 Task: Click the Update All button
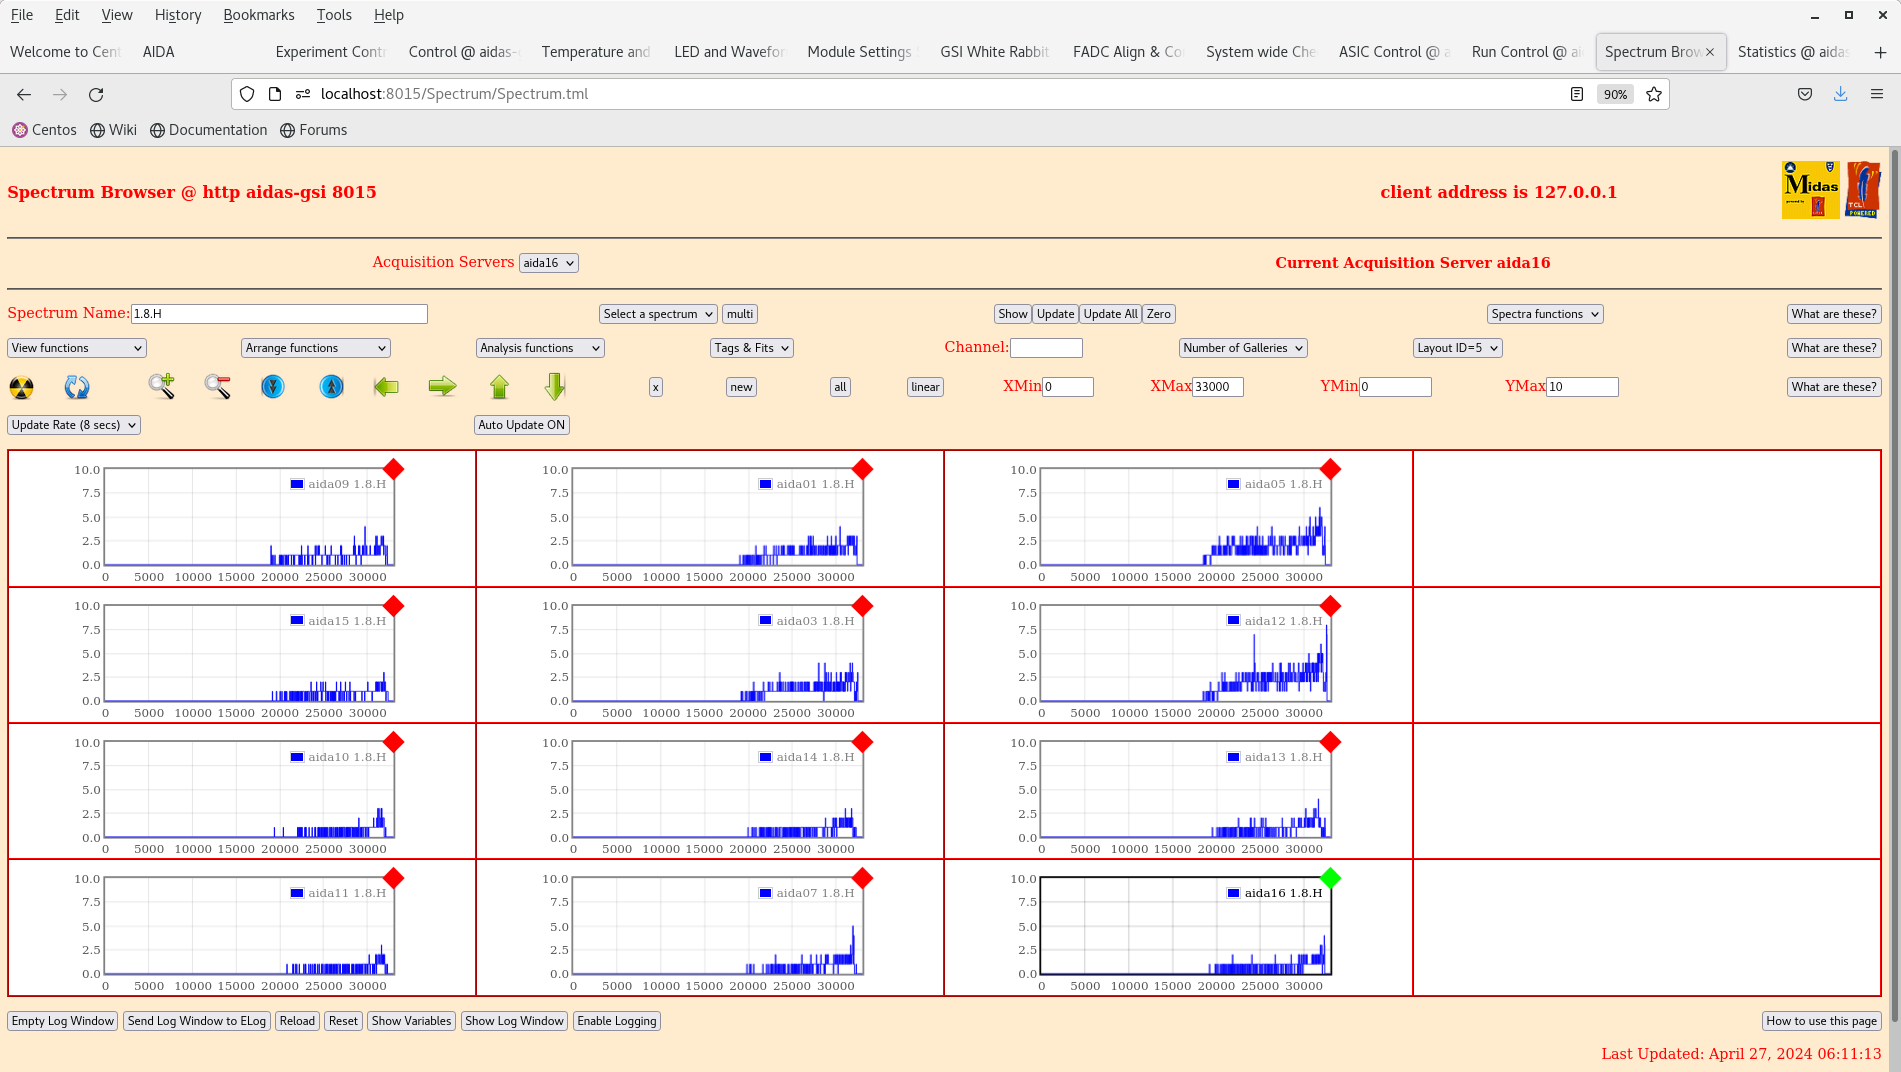(x=1110, y=314)
